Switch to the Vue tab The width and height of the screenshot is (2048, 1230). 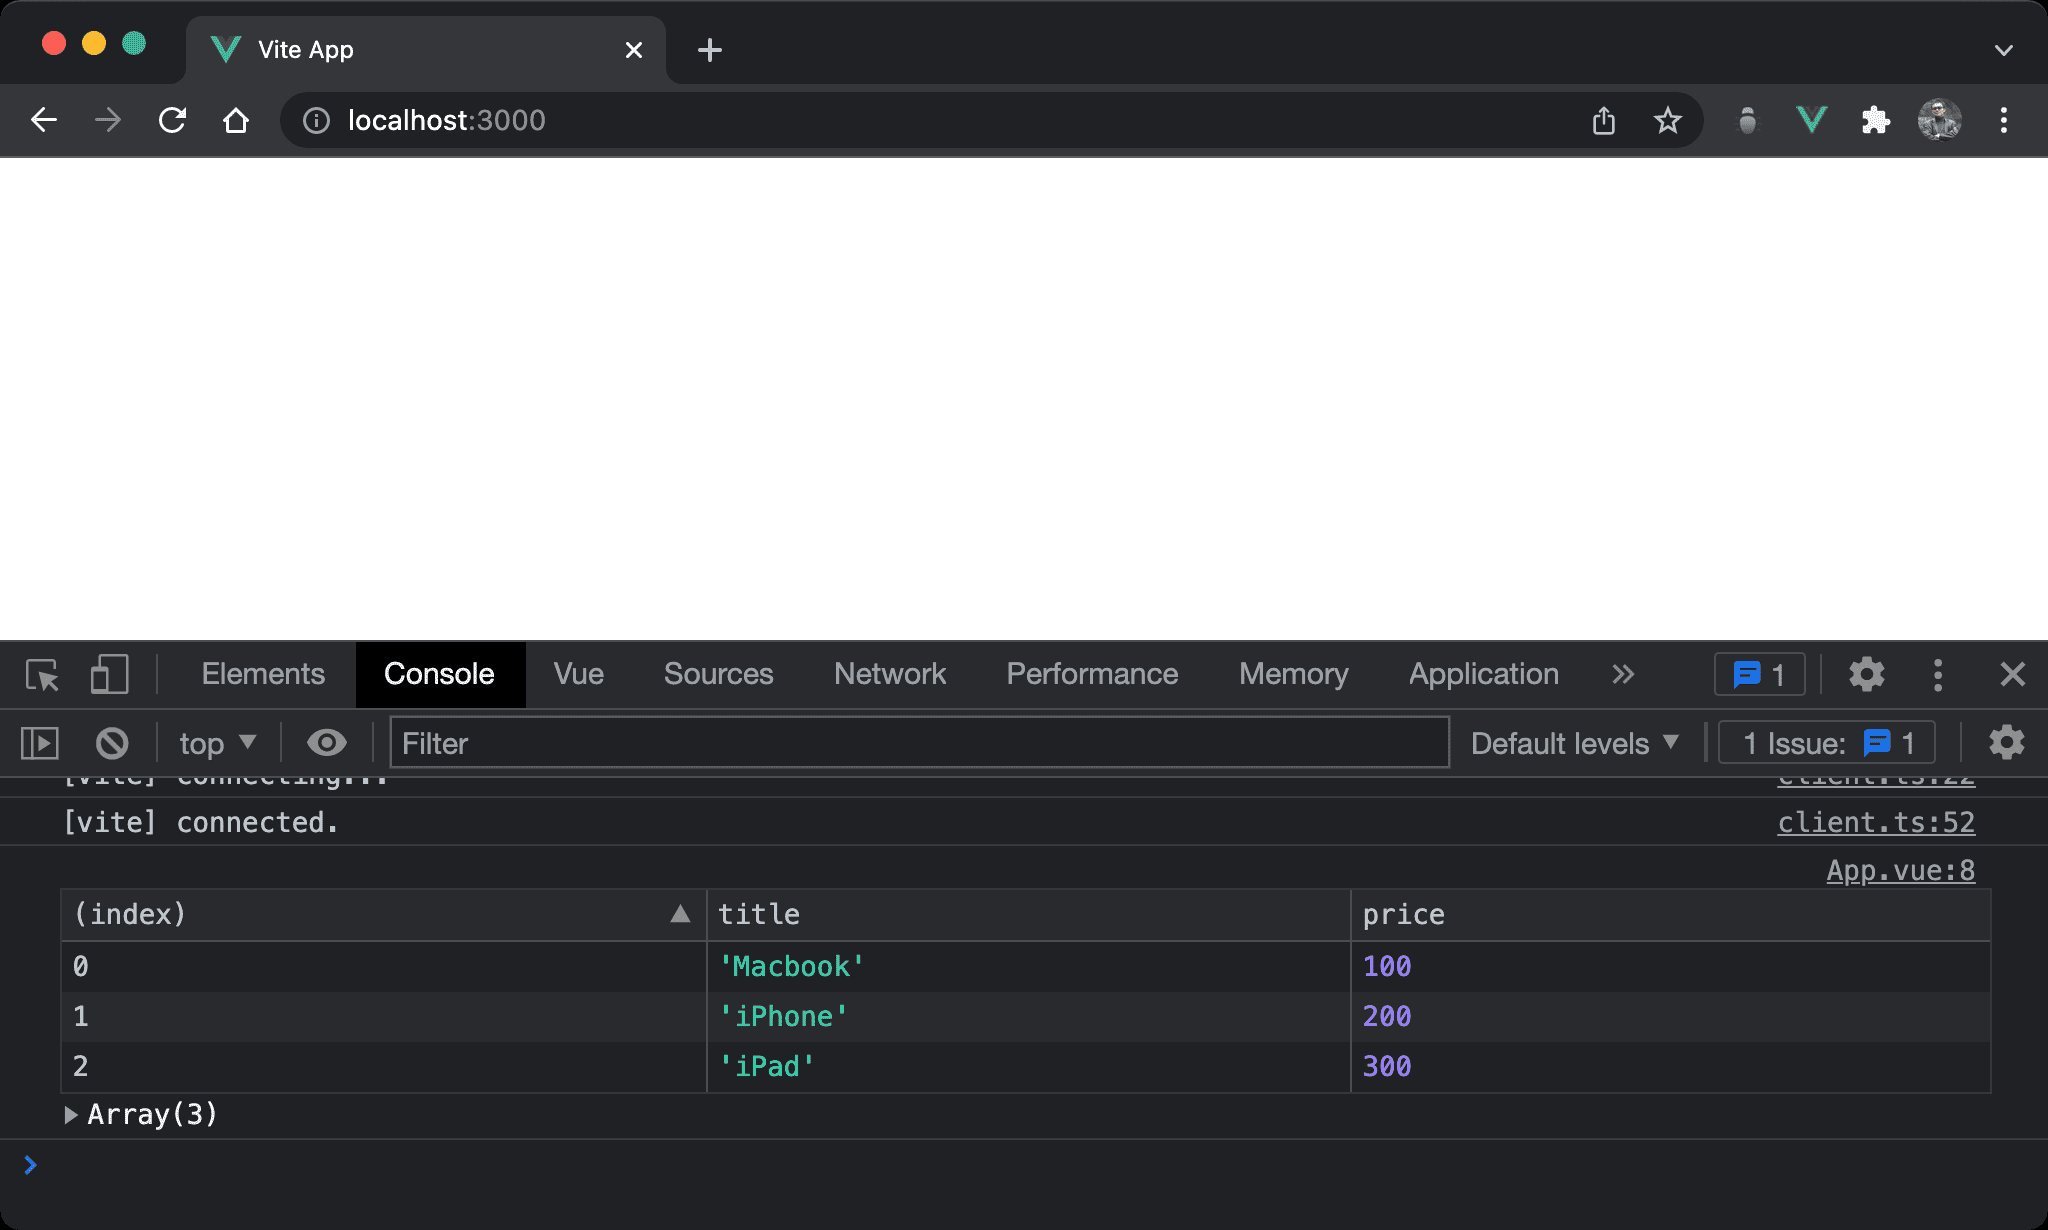coord(578,675)
